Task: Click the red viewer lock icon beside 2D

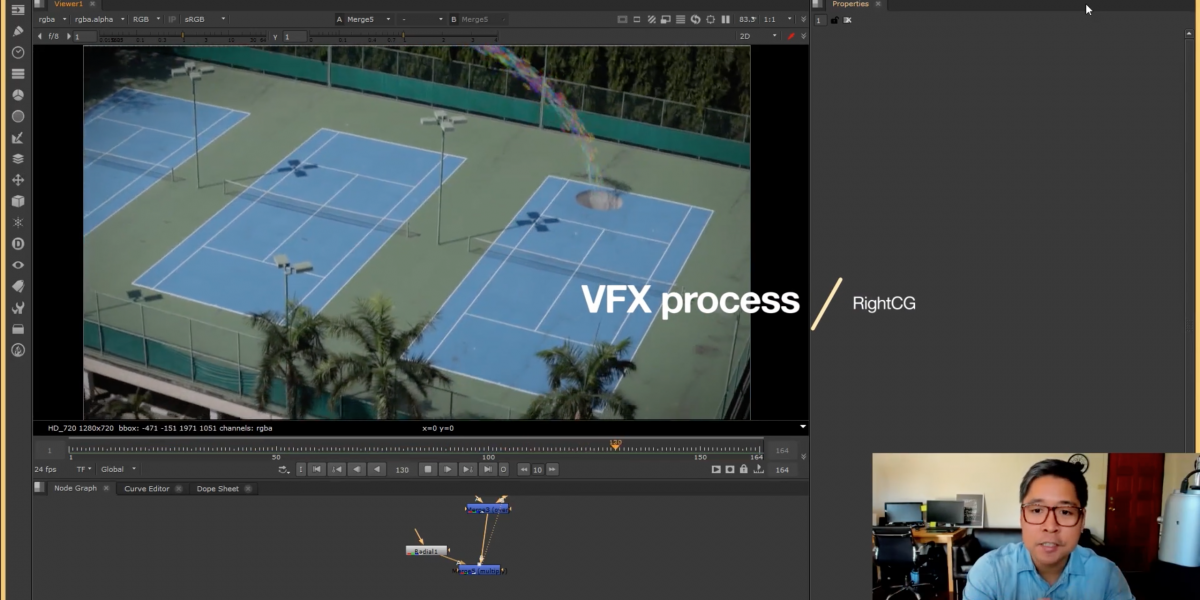Action: (790, 36)
